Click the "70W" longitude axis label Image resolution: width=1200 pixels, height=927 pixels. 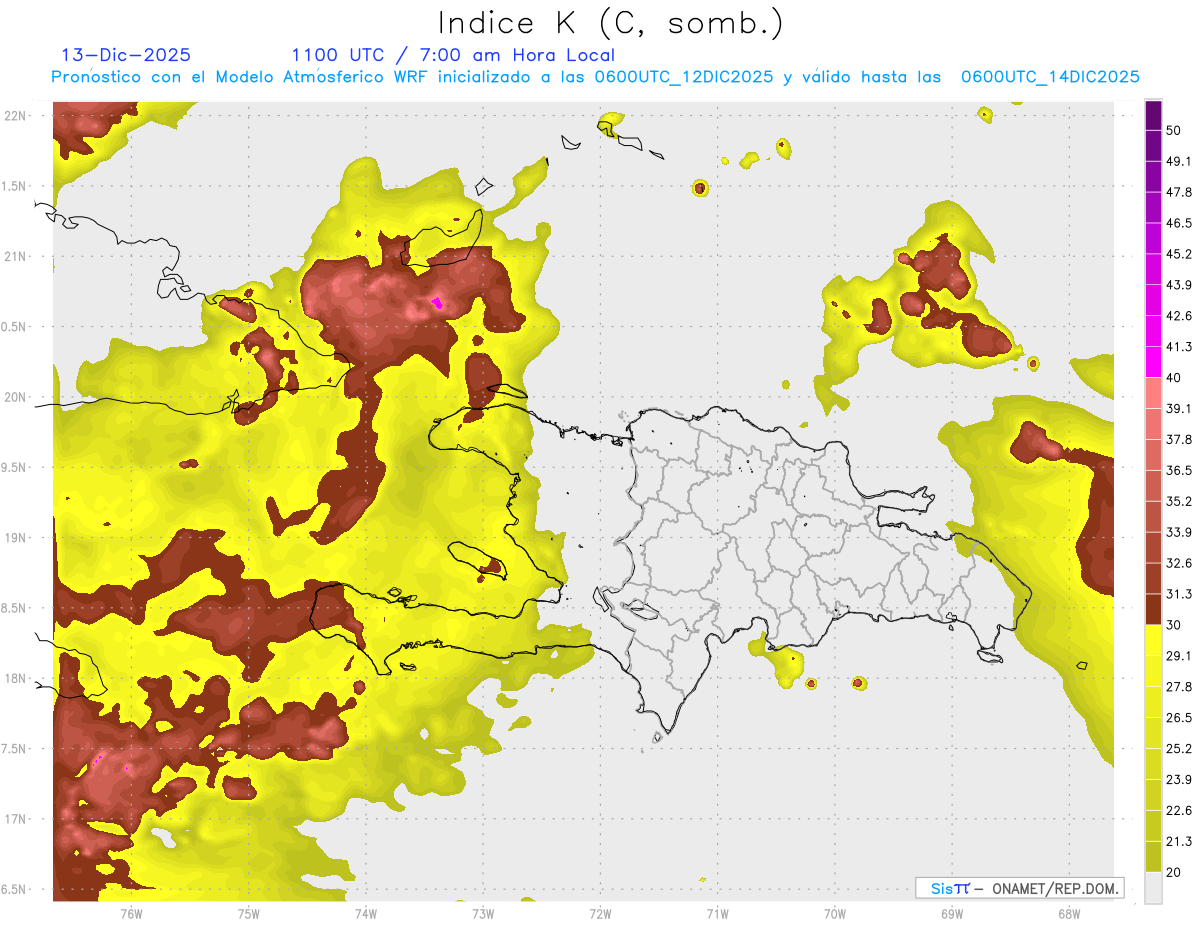pyautogui.click(x=834, y=914)
